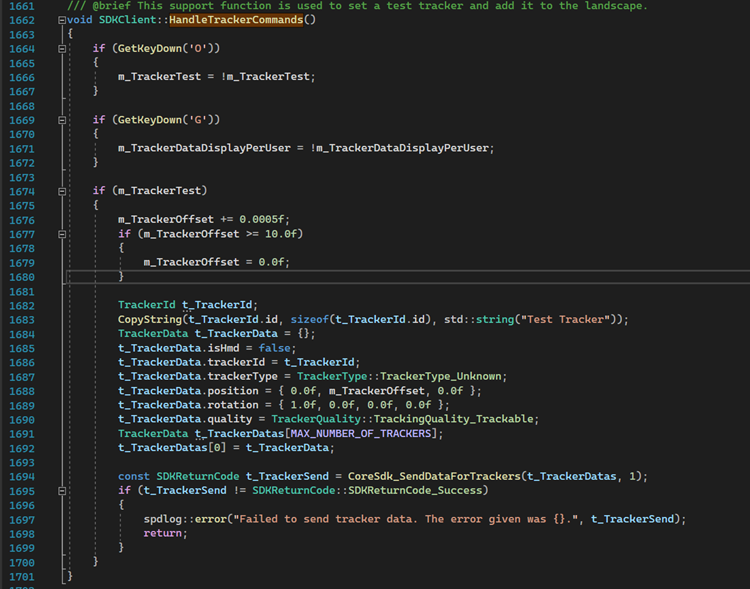Click closing brace on current line 1680

click(121, 276)
